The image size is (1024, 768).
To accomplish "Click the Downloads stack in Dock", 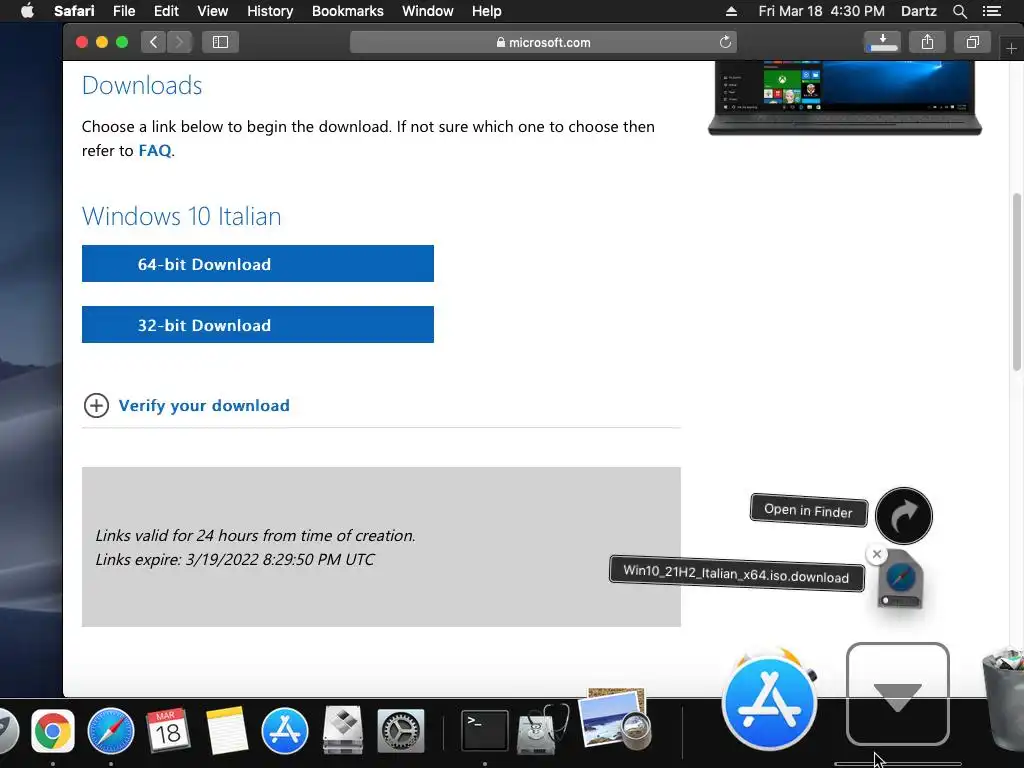I will 897,694.
